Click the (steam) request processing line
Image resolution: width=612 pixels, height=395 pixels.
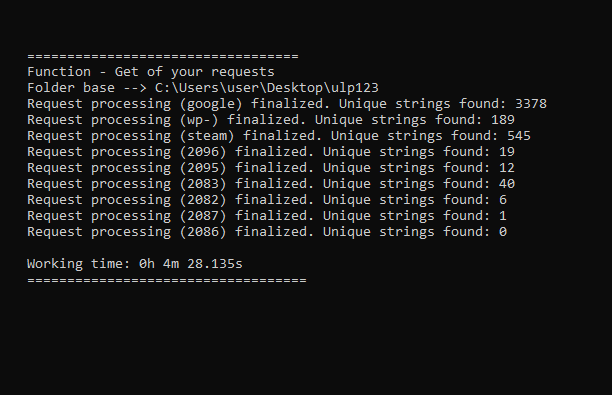pos(279,136)
